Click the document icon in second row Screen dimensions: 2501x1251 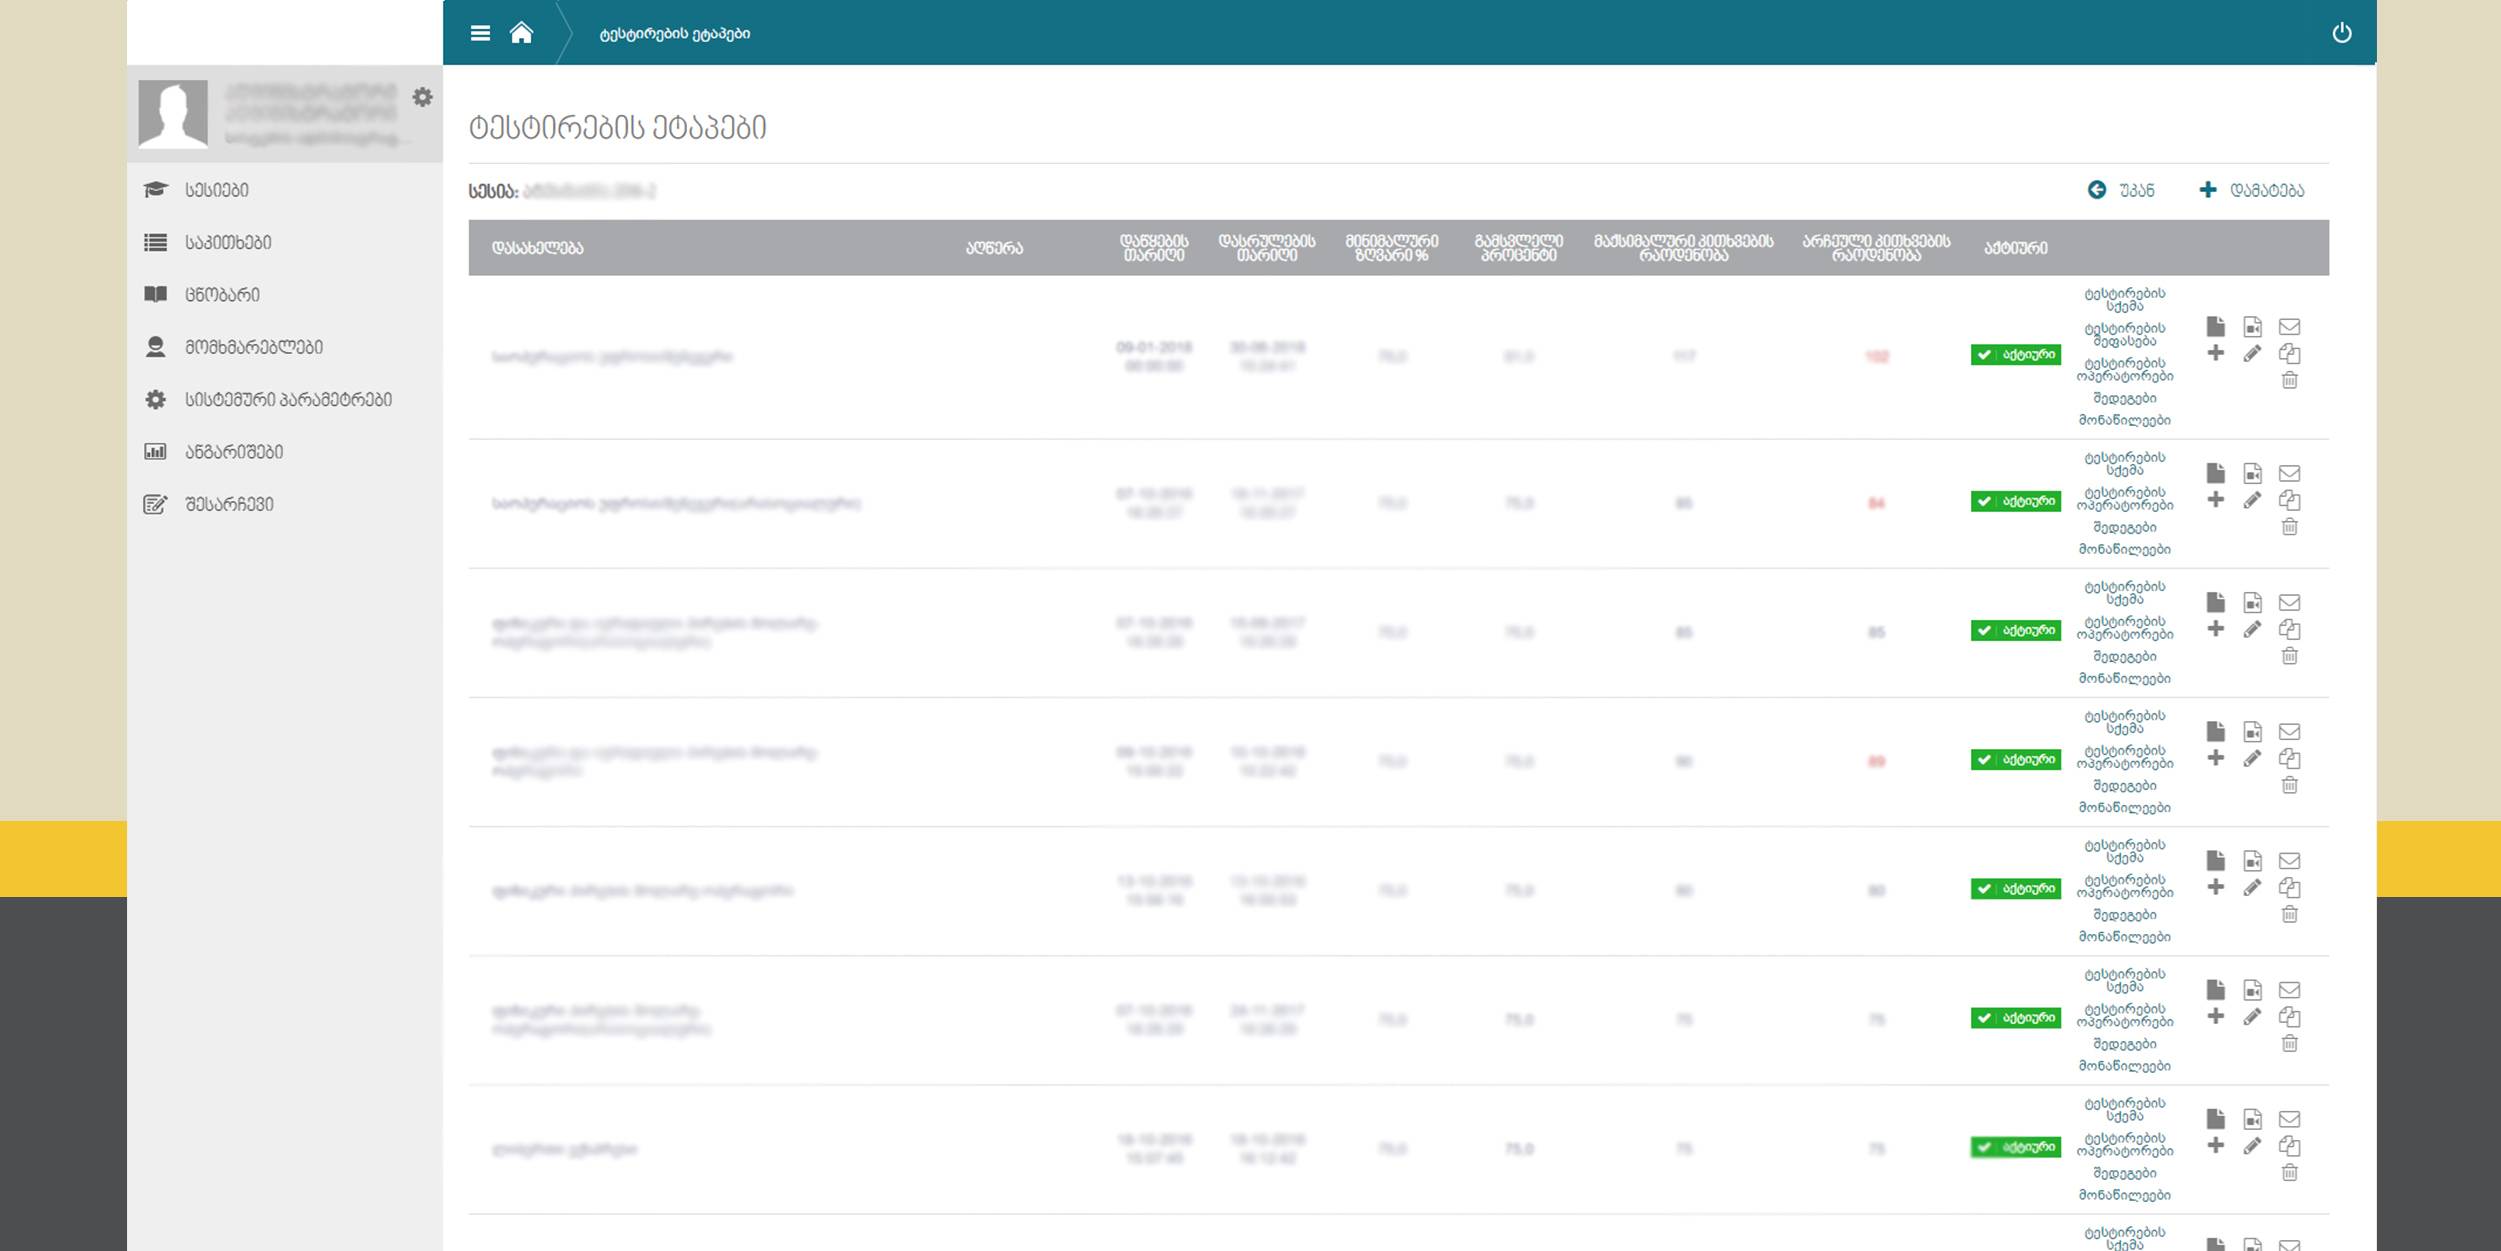tap(2216, 473)
